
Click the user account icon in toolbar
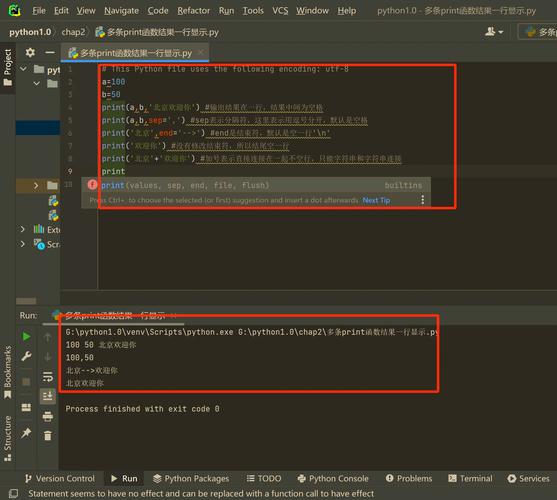(493, 32)
